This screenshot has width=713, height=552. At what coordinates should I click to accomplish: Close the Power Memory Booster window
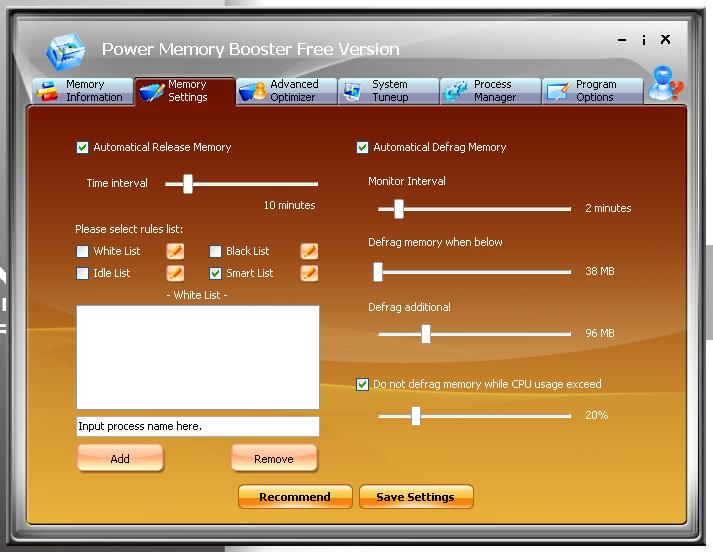[x=665, y=40]
